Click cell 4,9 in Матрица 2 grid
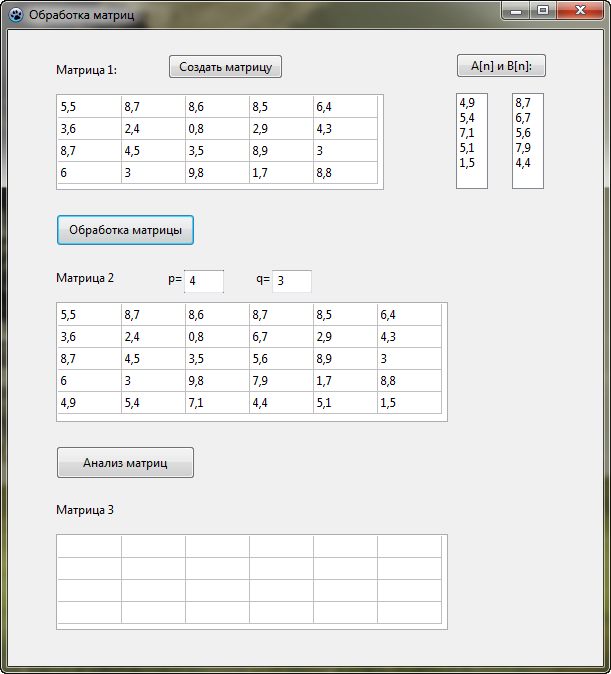This screenshot has width=611, height=674. tap(89, 402)
